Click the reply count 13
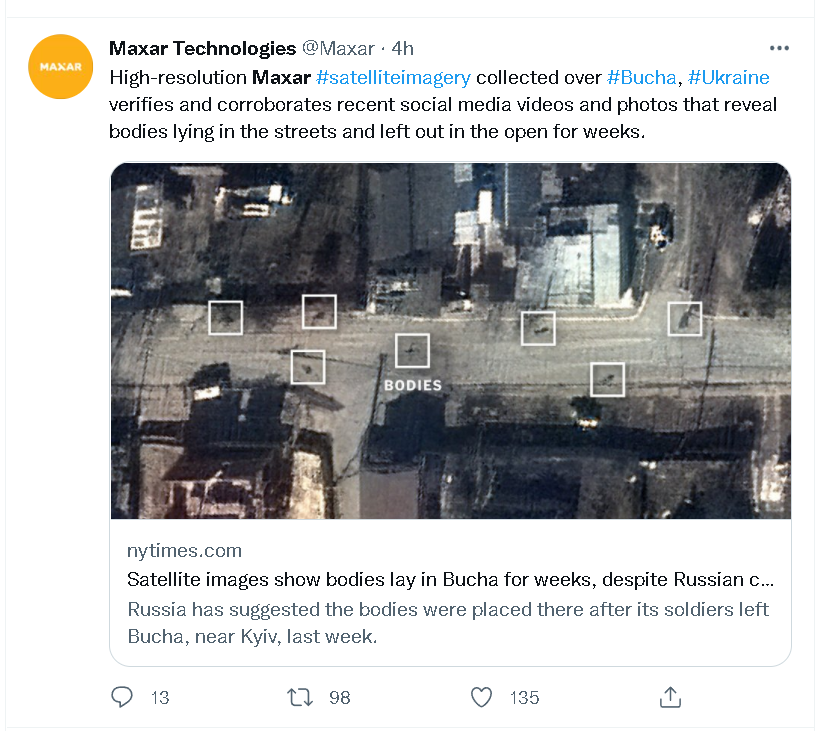This screenshot has width=837, height=731. coord(160,697)
